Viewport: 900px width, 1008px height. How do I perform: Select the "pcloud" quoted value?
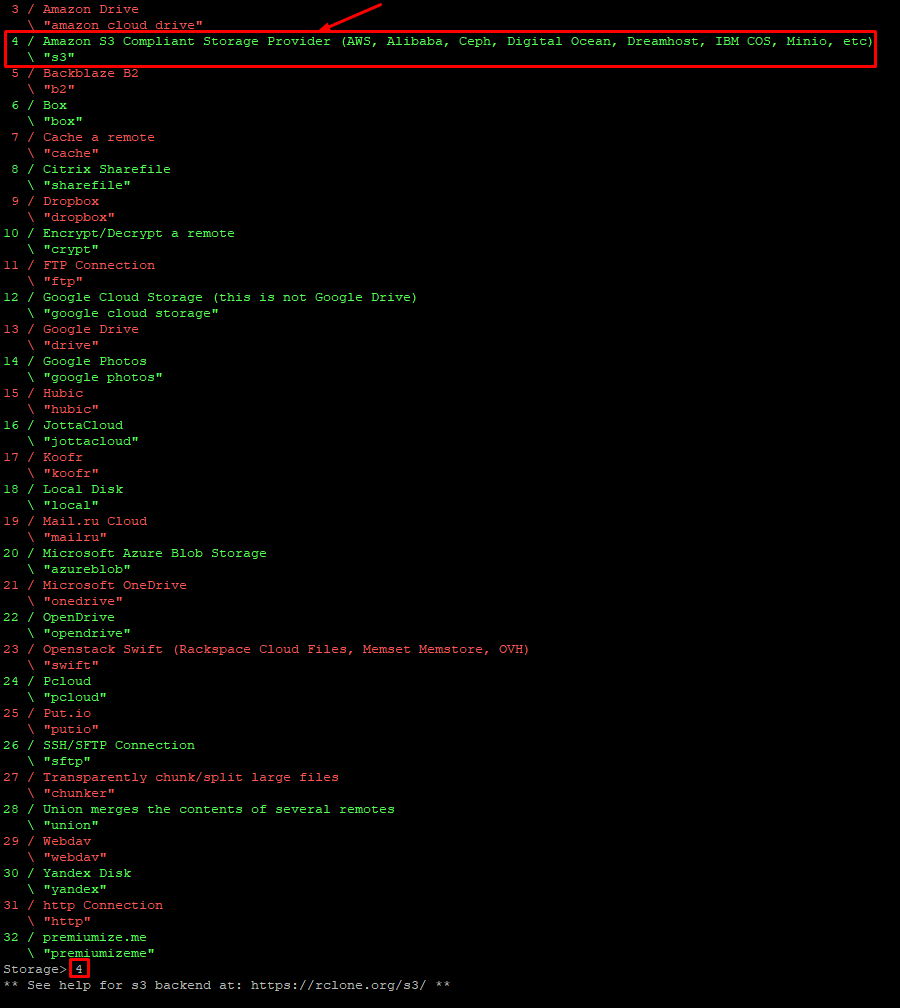75,698
